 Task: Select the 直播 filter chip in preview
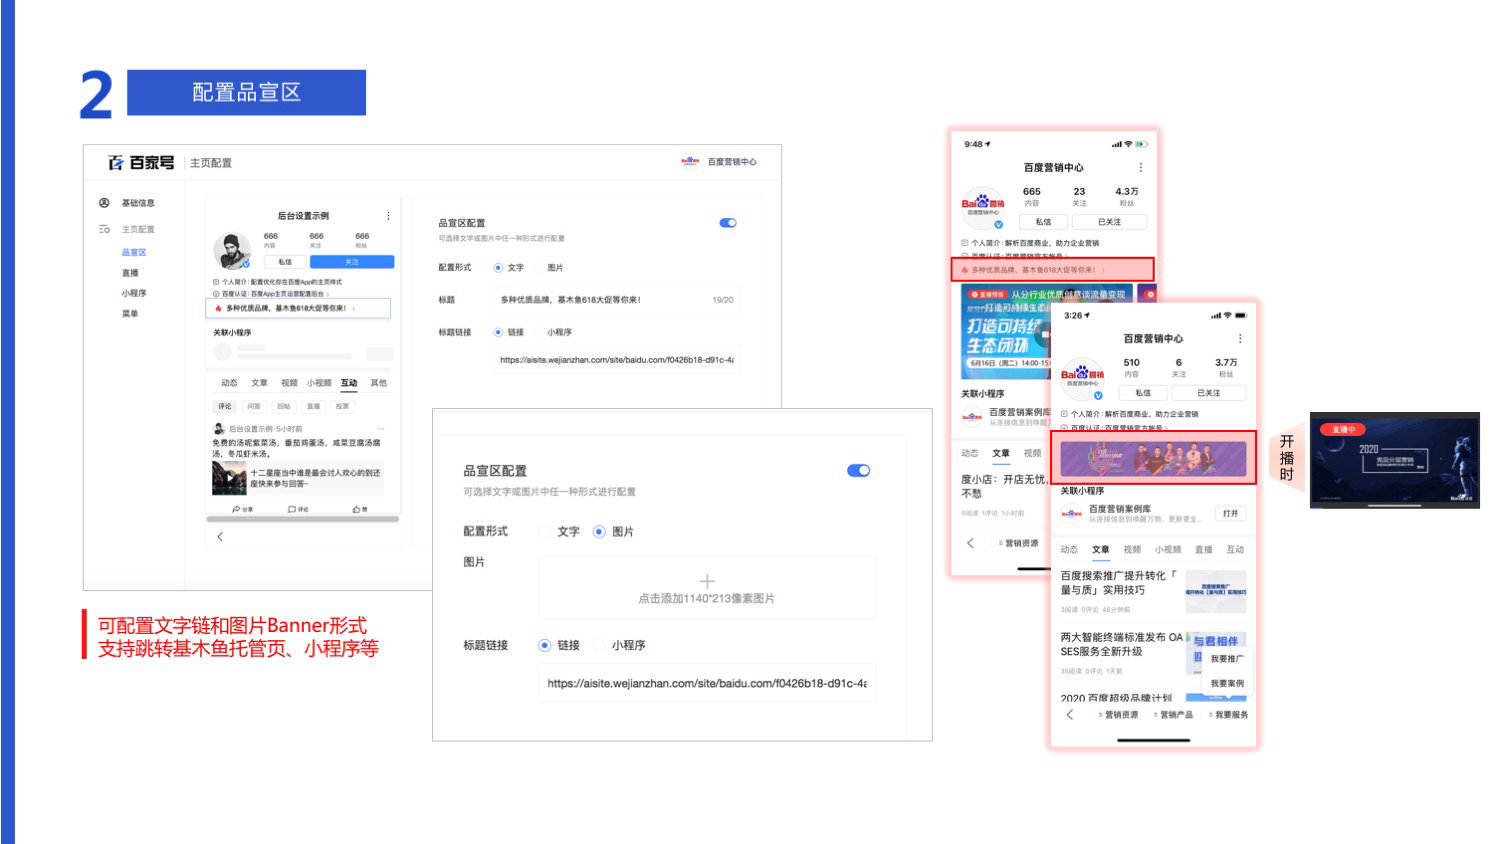313,406
